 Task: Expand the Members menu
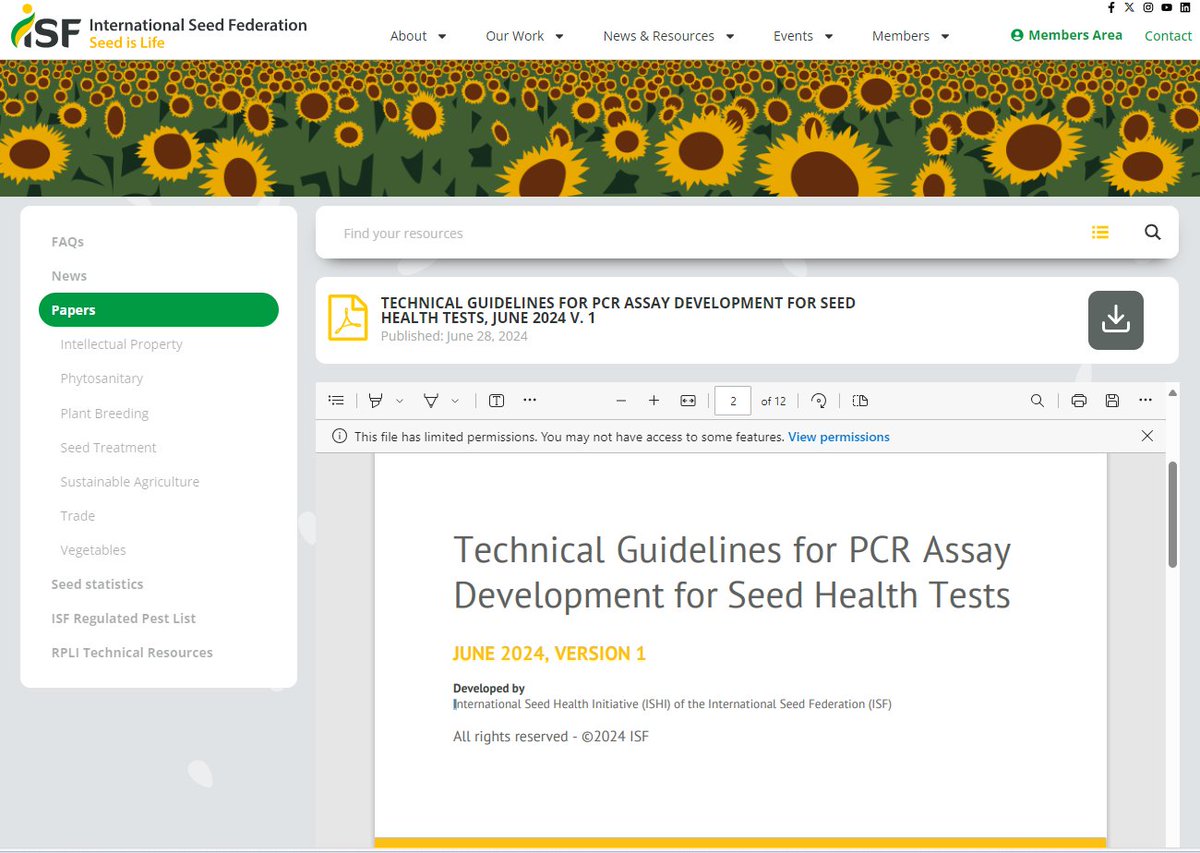click(911, 36)
